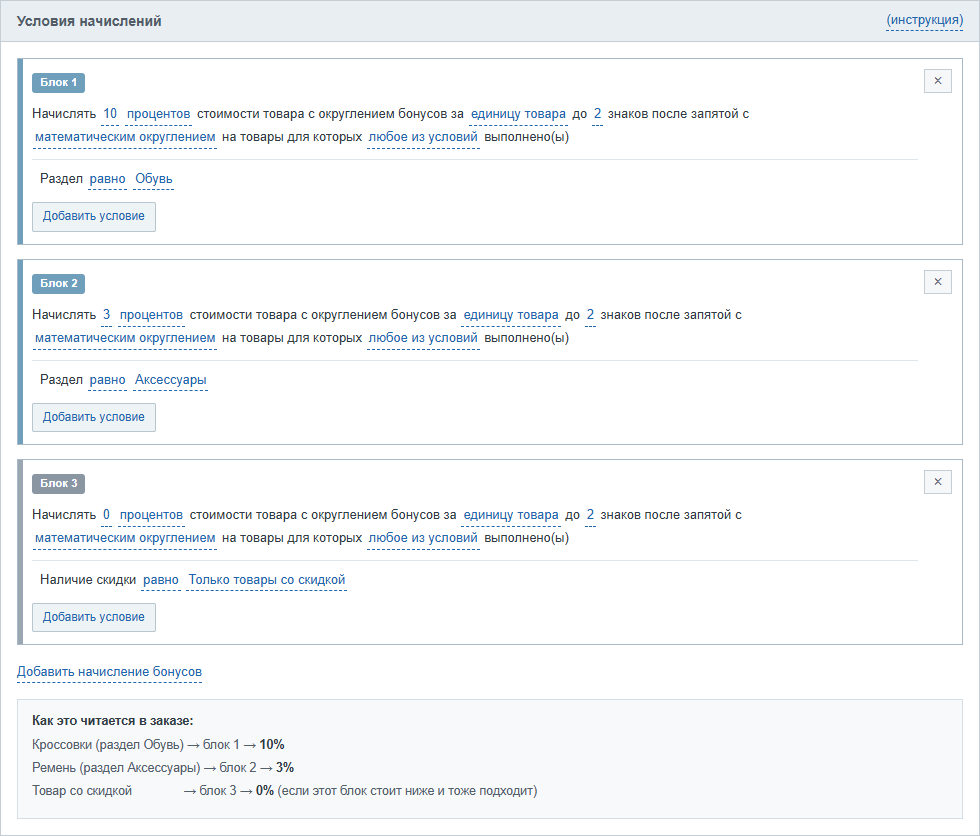
Task: Switch любое из условий in Блок 3
Action: click(x=423, y=538)
